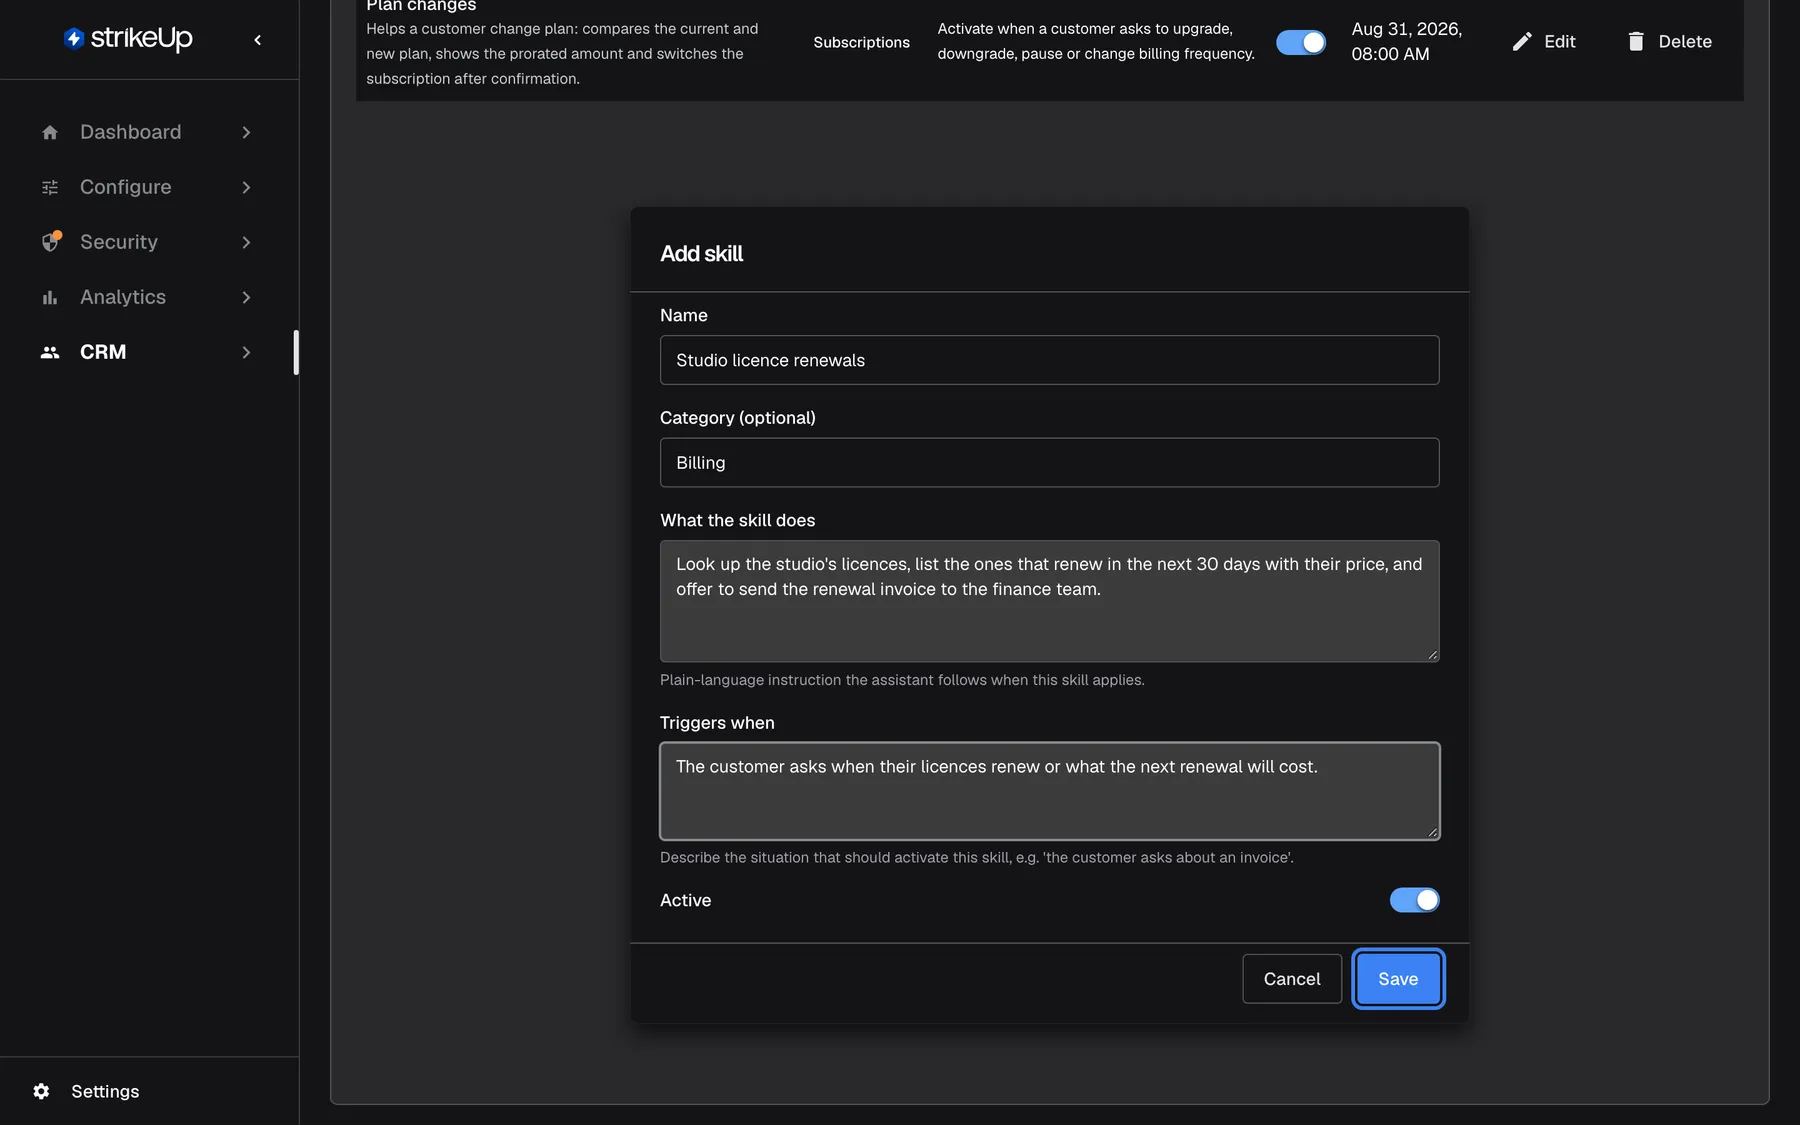Collapse the sidebar with the back chevron

coord(258,40)
